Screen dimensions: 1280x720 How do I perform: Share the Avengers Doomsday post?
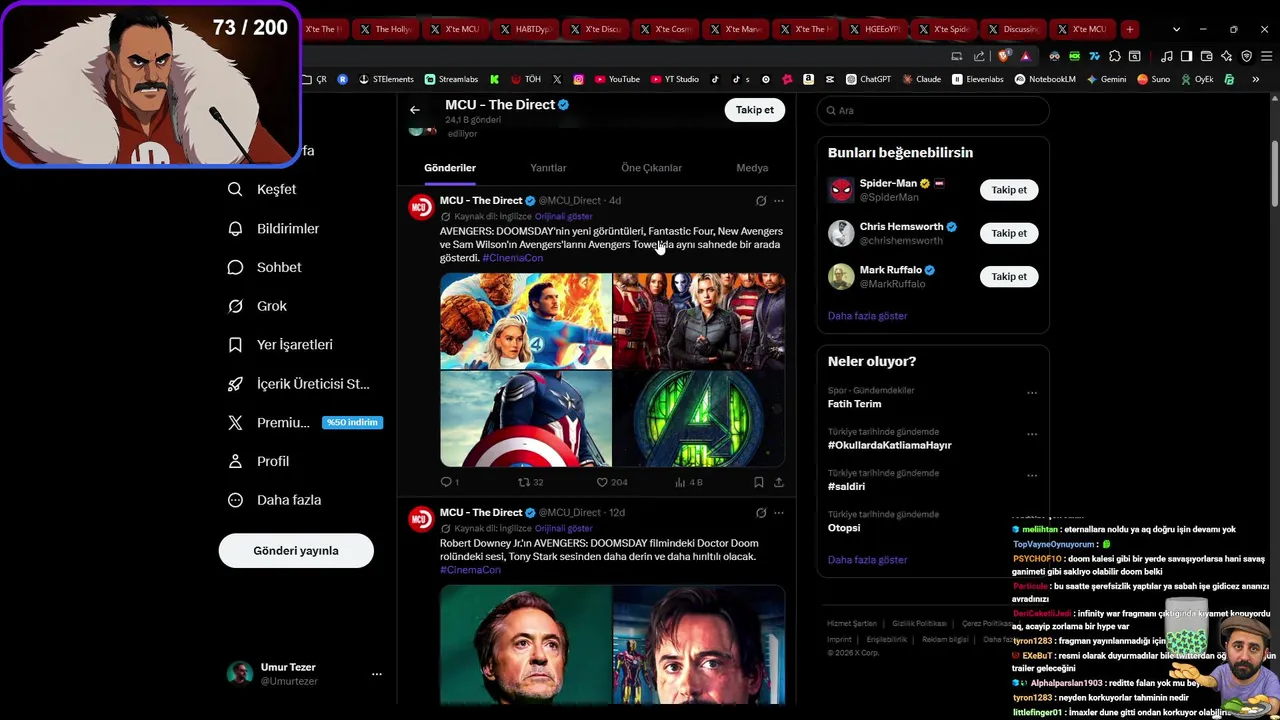pyautogui.click(x=779, y=482)
